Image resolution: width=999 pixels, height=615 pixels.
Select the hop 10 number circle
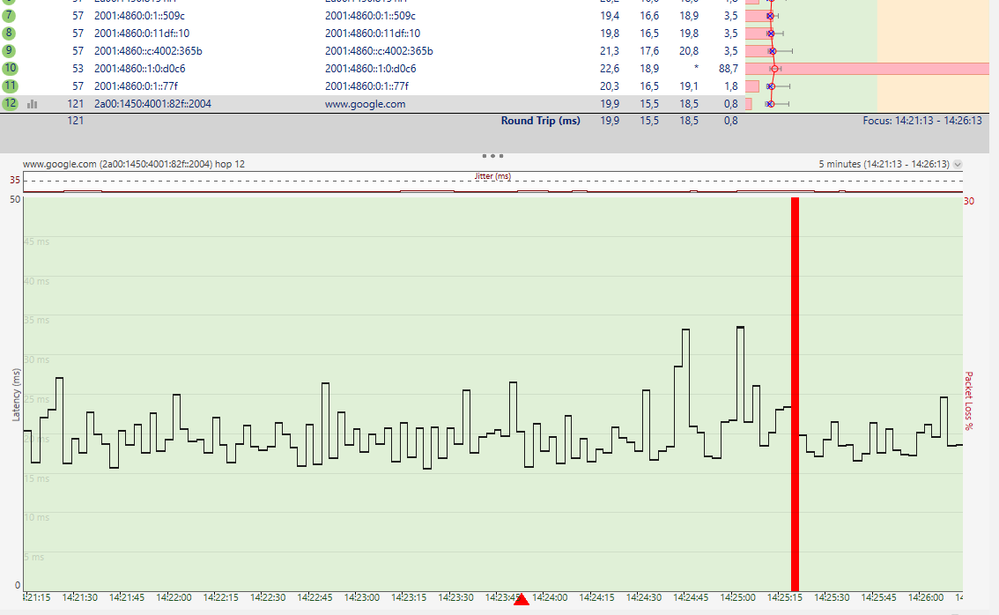point(10,68)
